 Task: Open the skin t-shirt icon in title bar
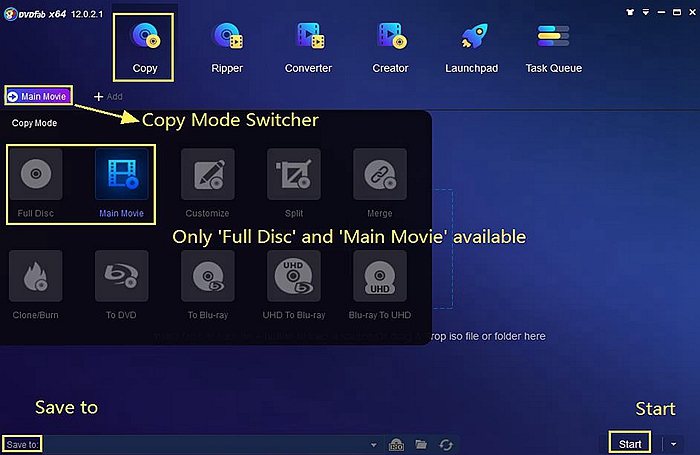[x=630, y=12]
